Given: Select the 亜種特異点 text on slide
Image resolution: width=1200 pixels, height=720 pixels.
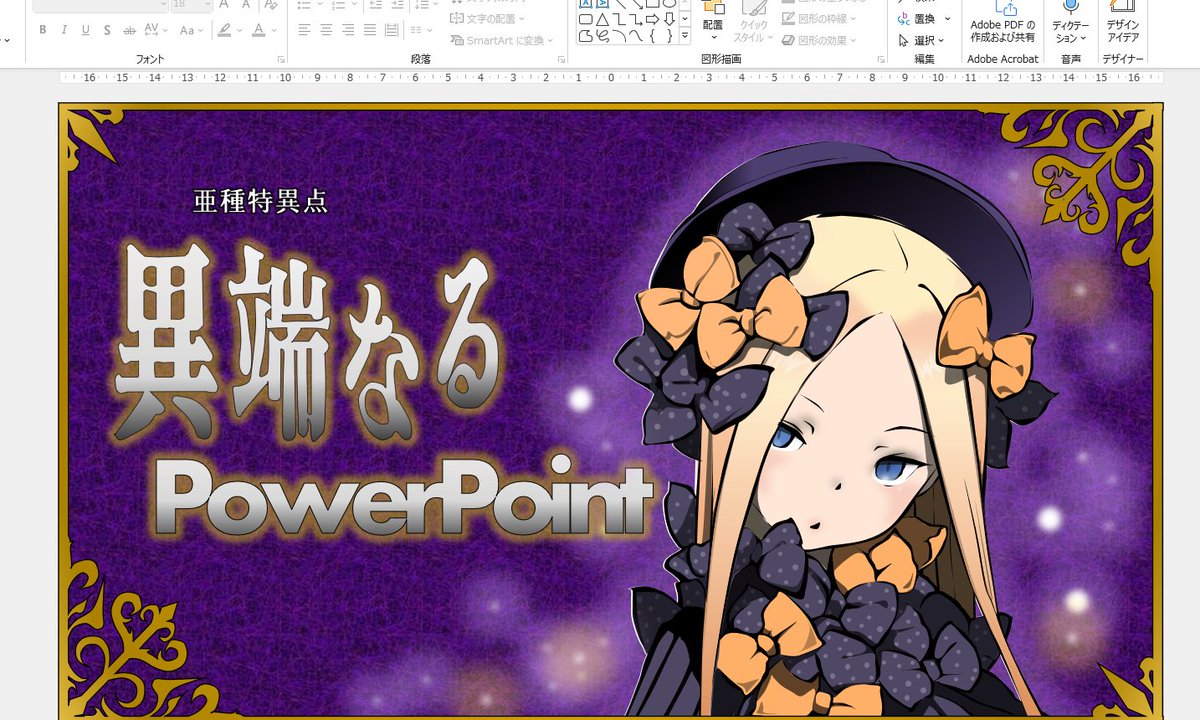Looking at the screenshot, I should [260, 201].
